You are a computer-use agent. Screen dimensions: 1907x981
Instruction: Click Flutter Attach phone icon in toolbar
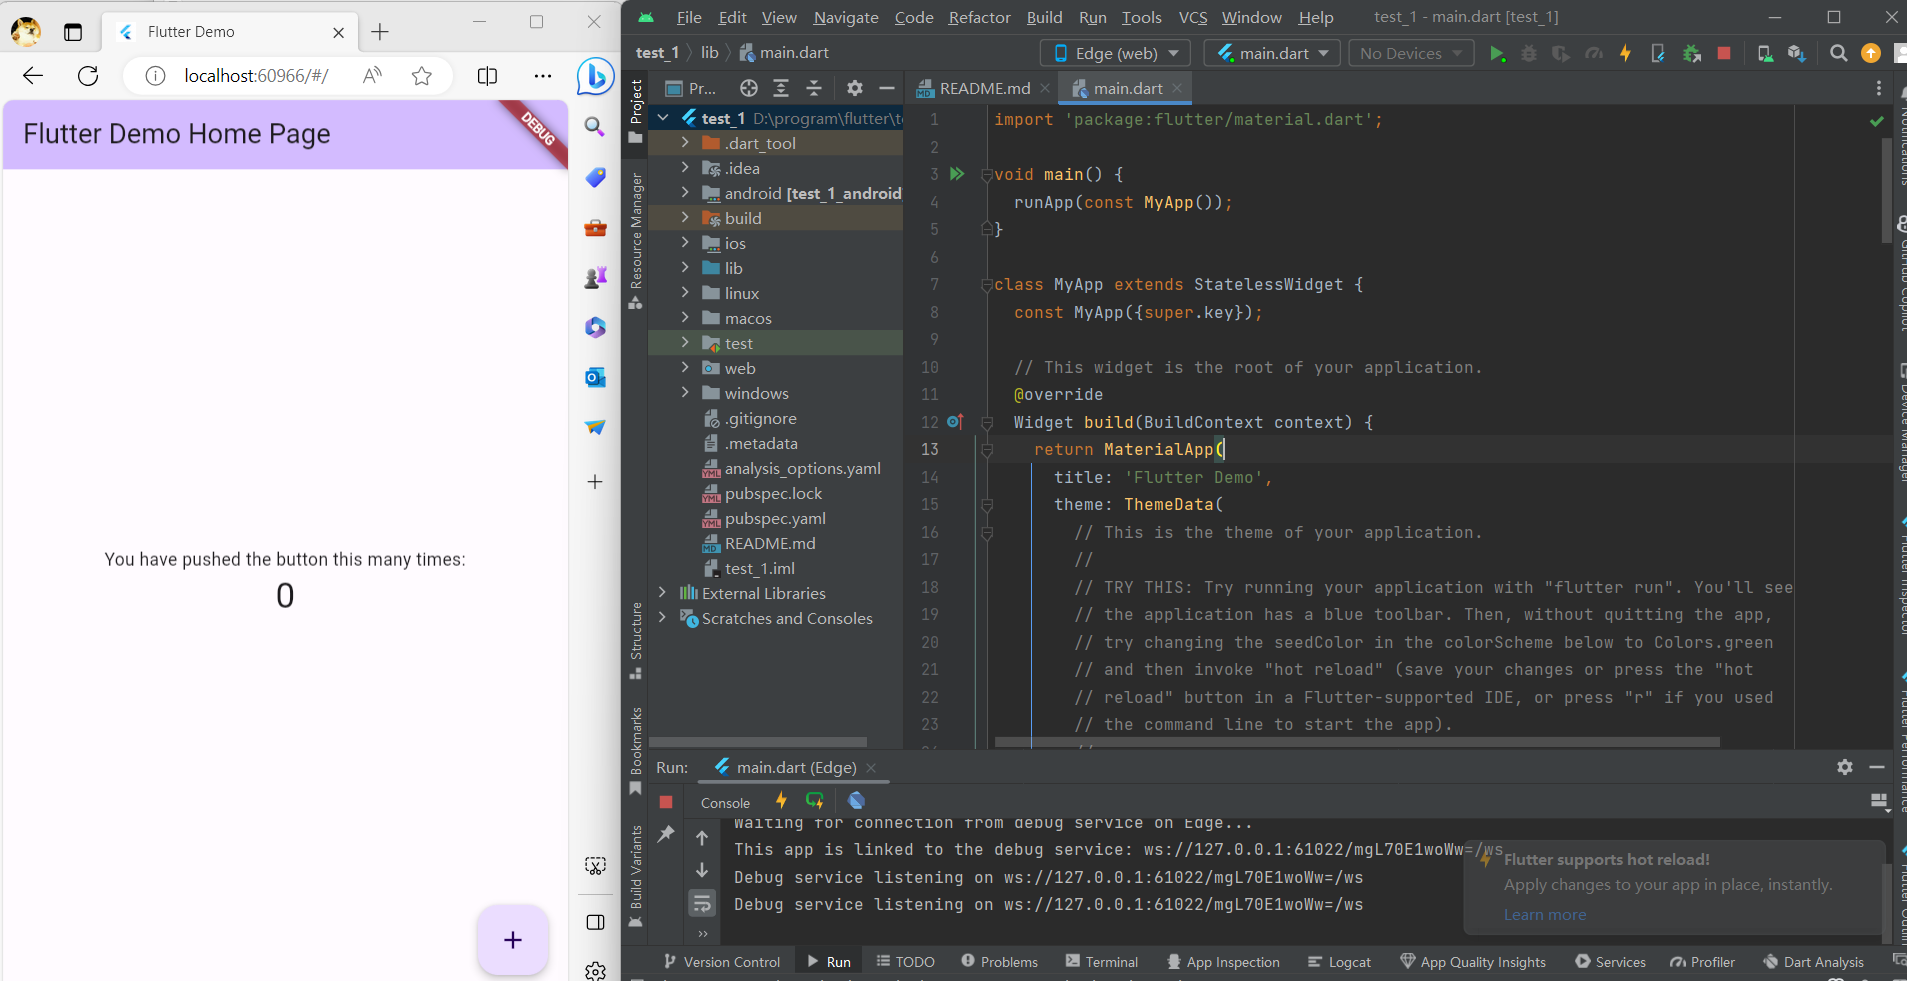click(1658, 53)
